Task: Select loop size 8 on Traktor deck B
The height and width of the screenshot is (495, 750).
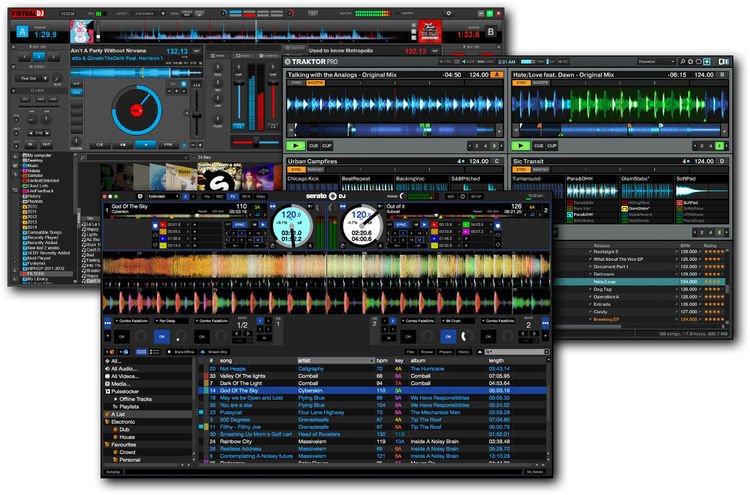Action: click(719, 146)
